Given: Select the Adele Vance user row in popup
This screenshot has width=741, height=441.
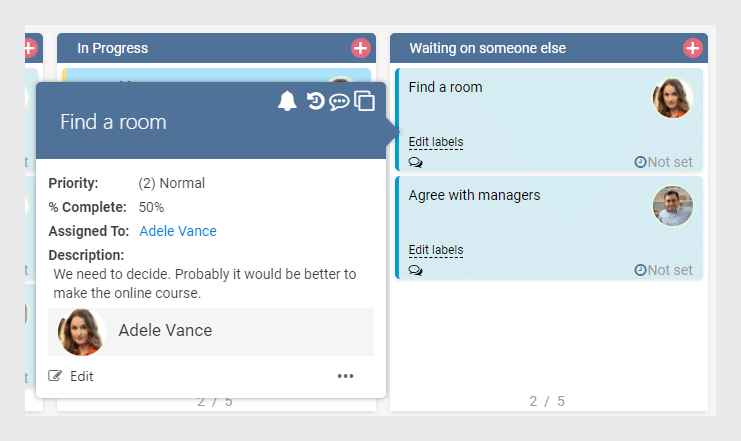Looking at the screenshot, I should click(211, 332).
